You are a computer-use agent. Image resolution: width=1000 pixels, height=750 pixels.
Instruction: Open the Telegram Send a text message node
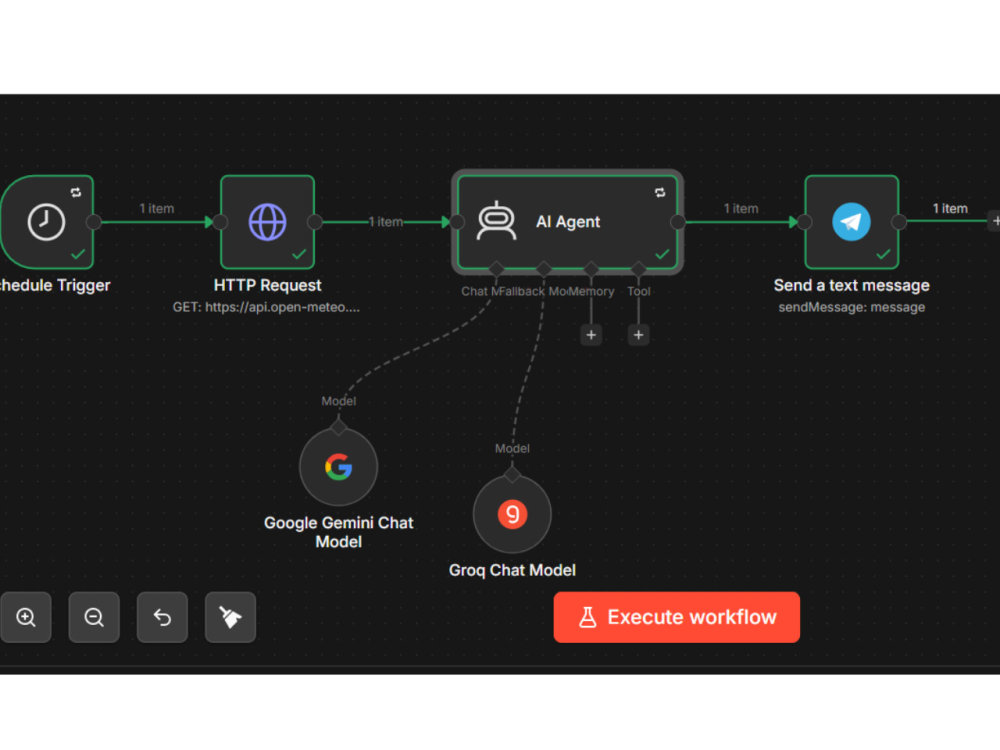[x=851, y=222]
